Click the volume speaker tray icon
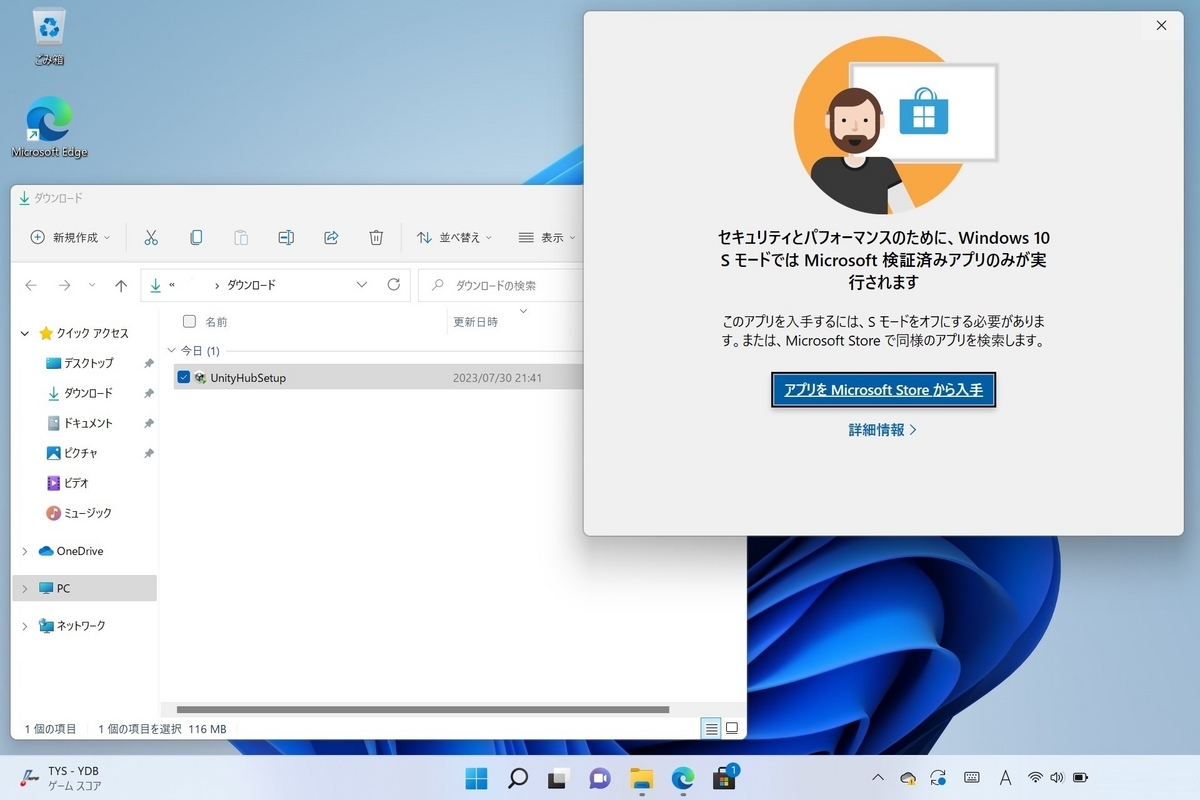Image resolution: width=1200 pixels, height=800 pixels. [x=1057, y=778]
